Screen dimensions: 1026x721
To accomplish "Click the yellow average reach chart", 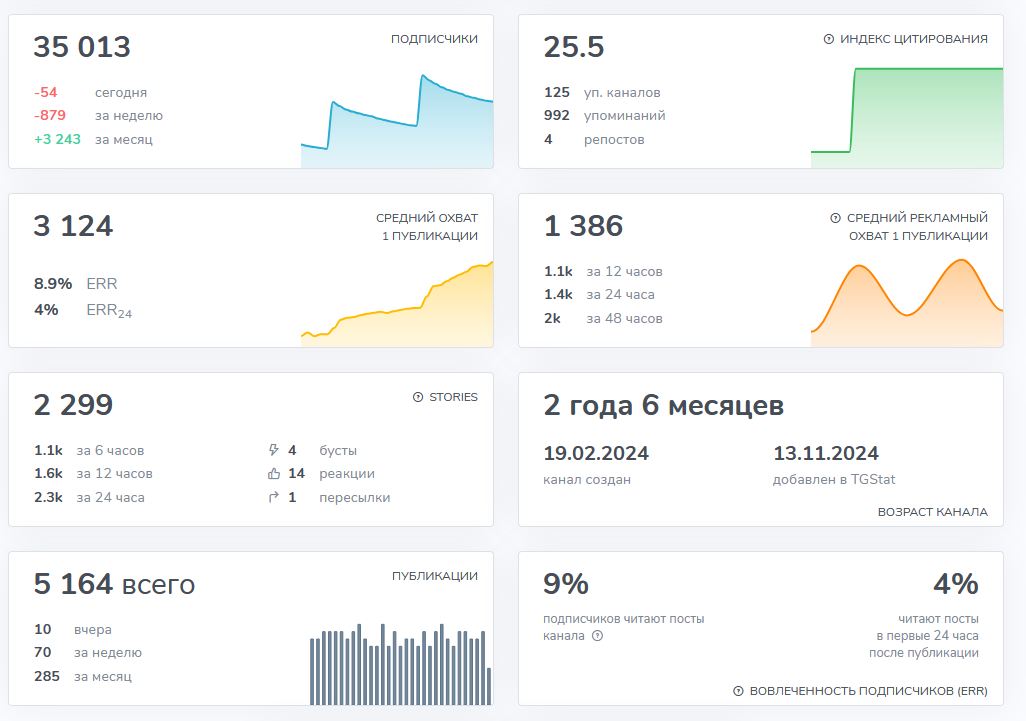I will click(x=397, y=304).
